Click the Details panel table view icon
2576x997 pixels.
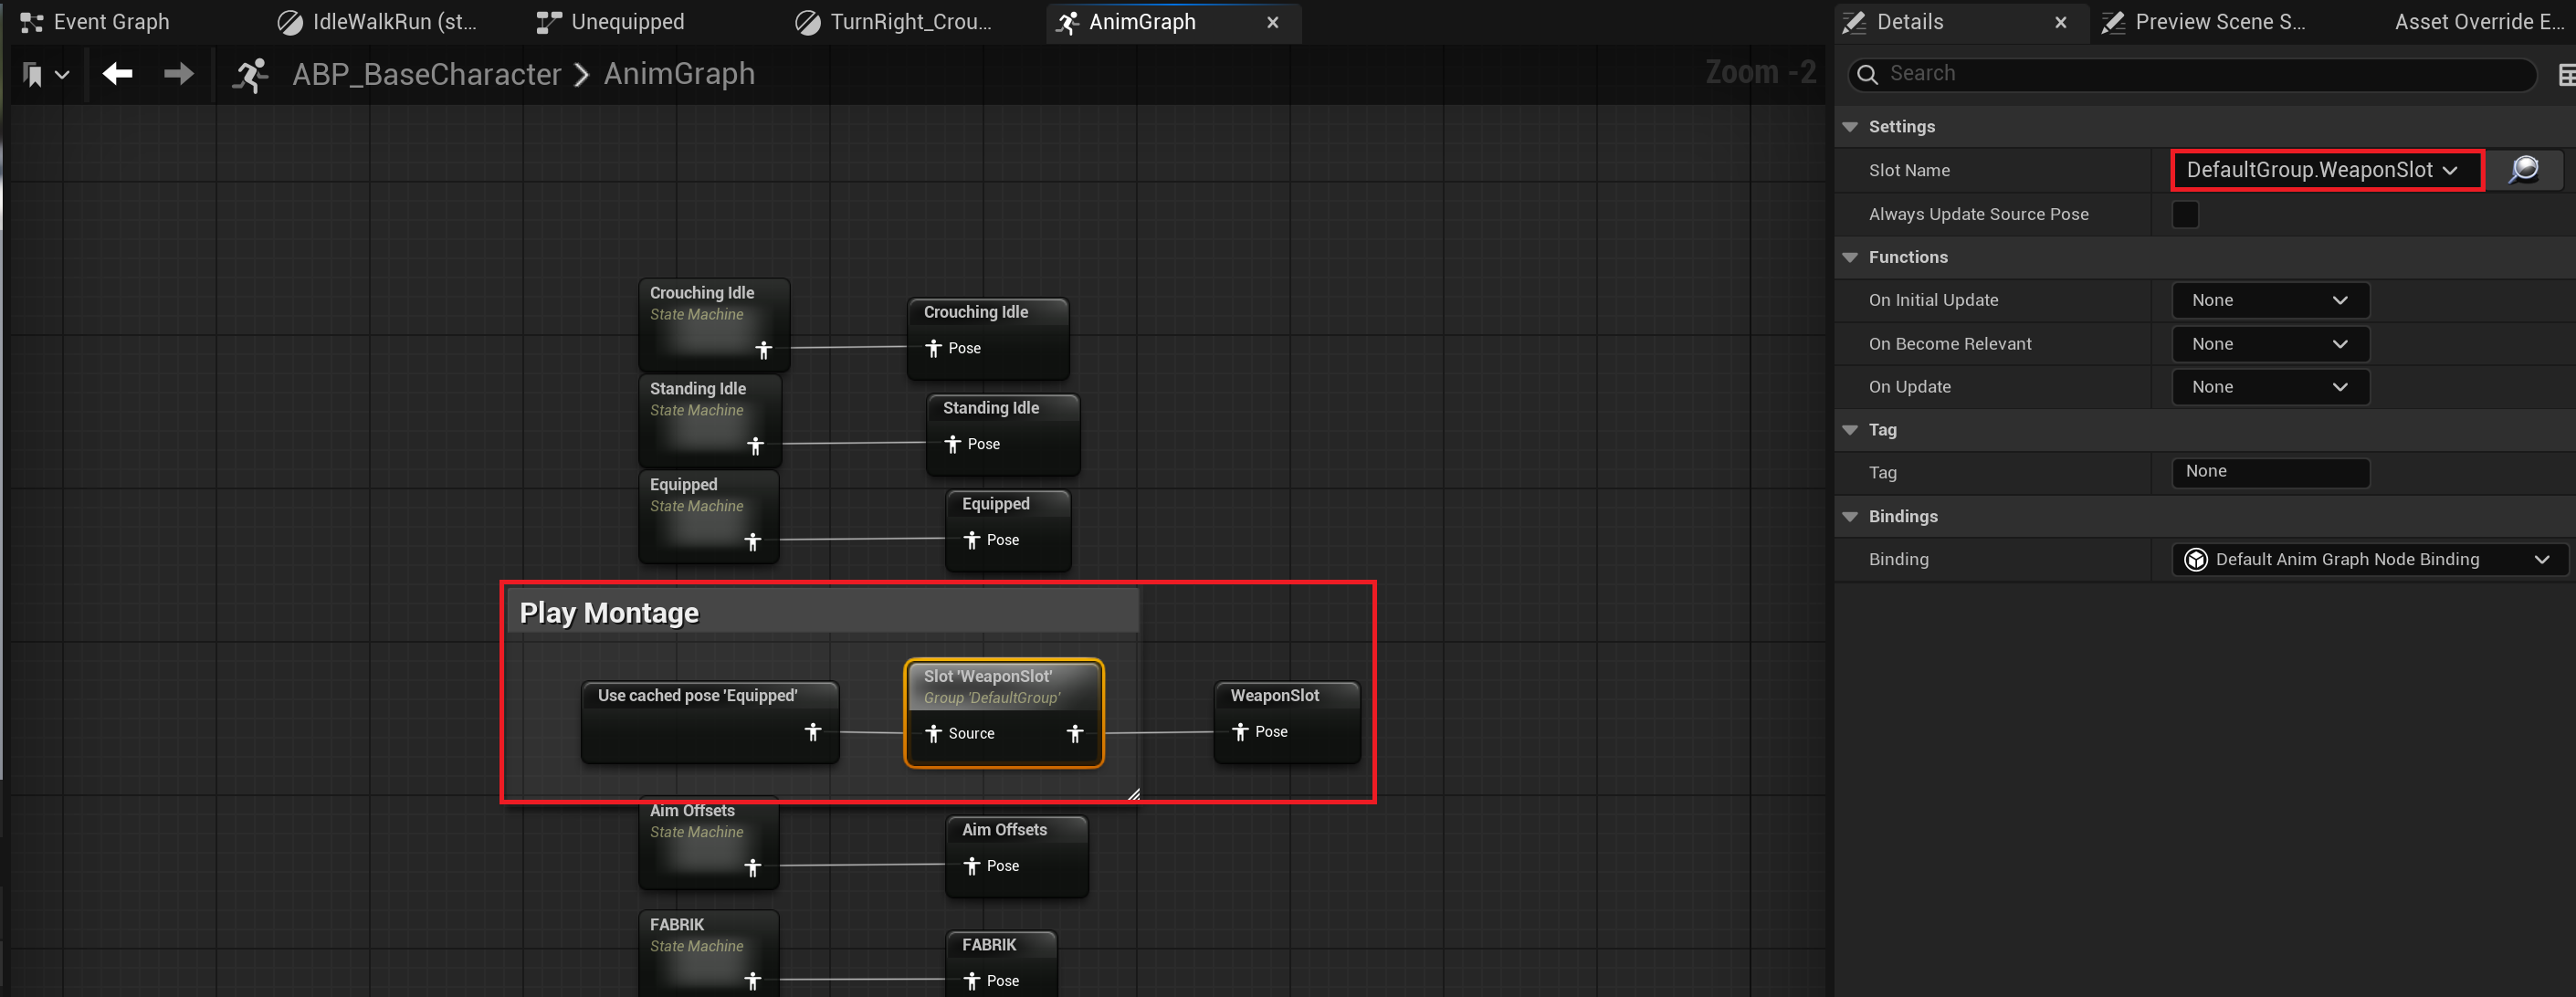[2565, 75]
